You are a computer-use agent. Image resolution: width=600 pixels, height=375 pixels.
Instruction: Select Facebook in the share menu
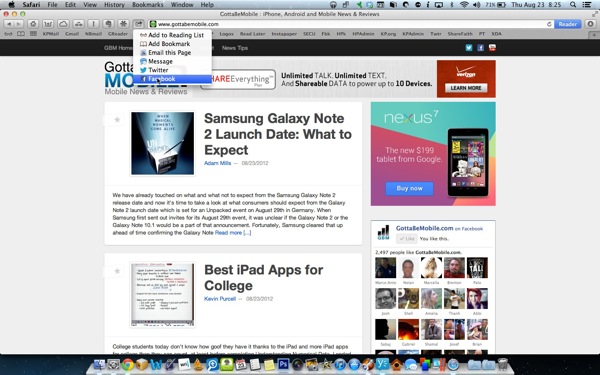tap(172, 79)
